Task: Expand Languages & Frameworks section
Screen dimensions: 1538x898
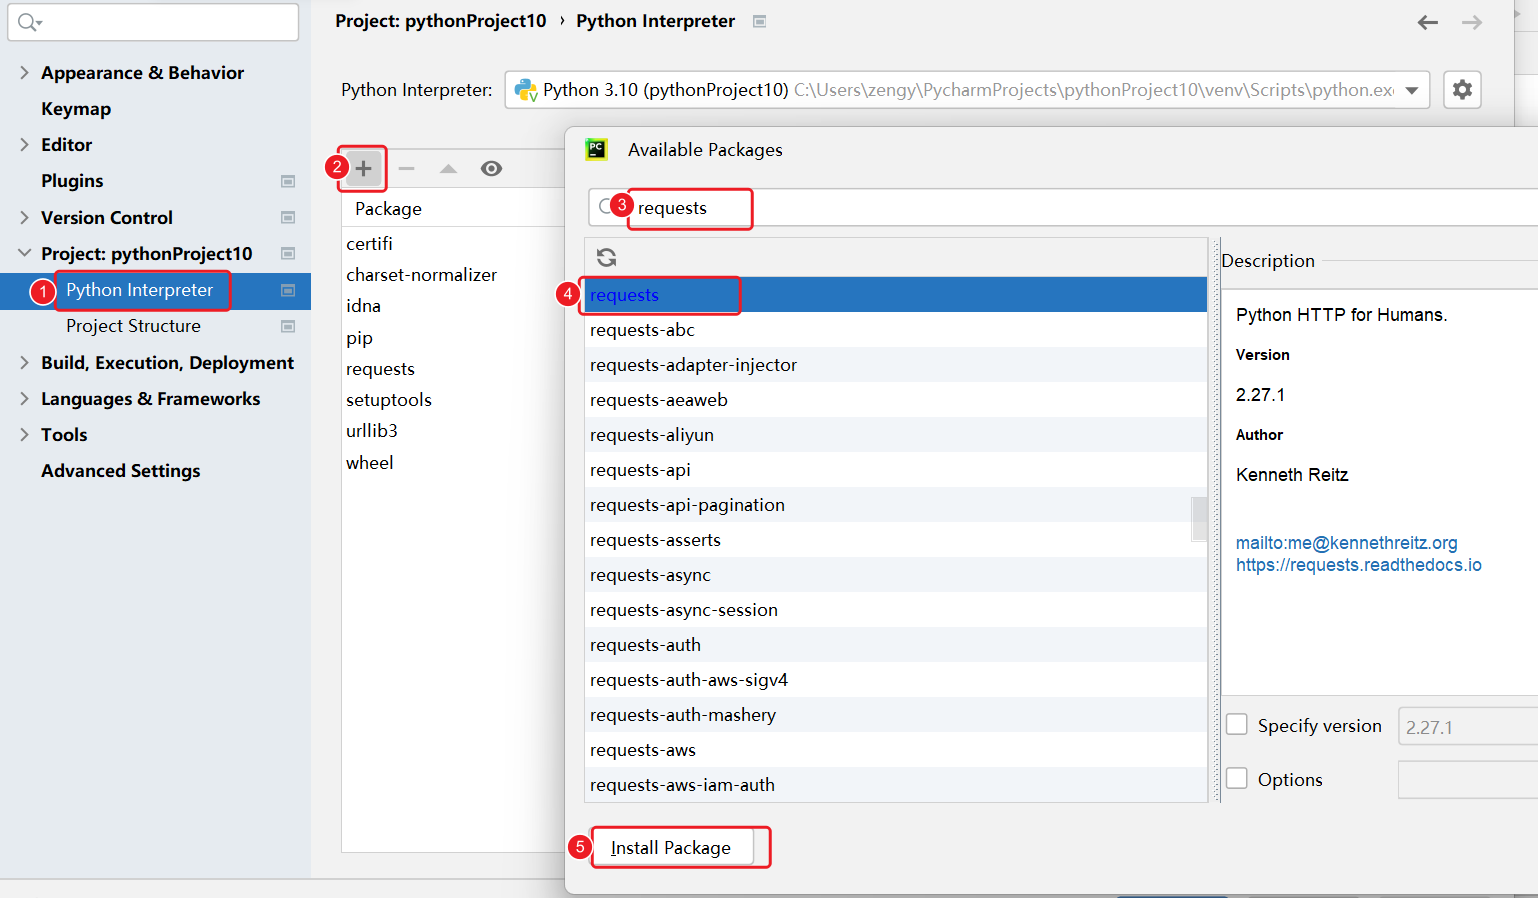Action: click(24, 398)
